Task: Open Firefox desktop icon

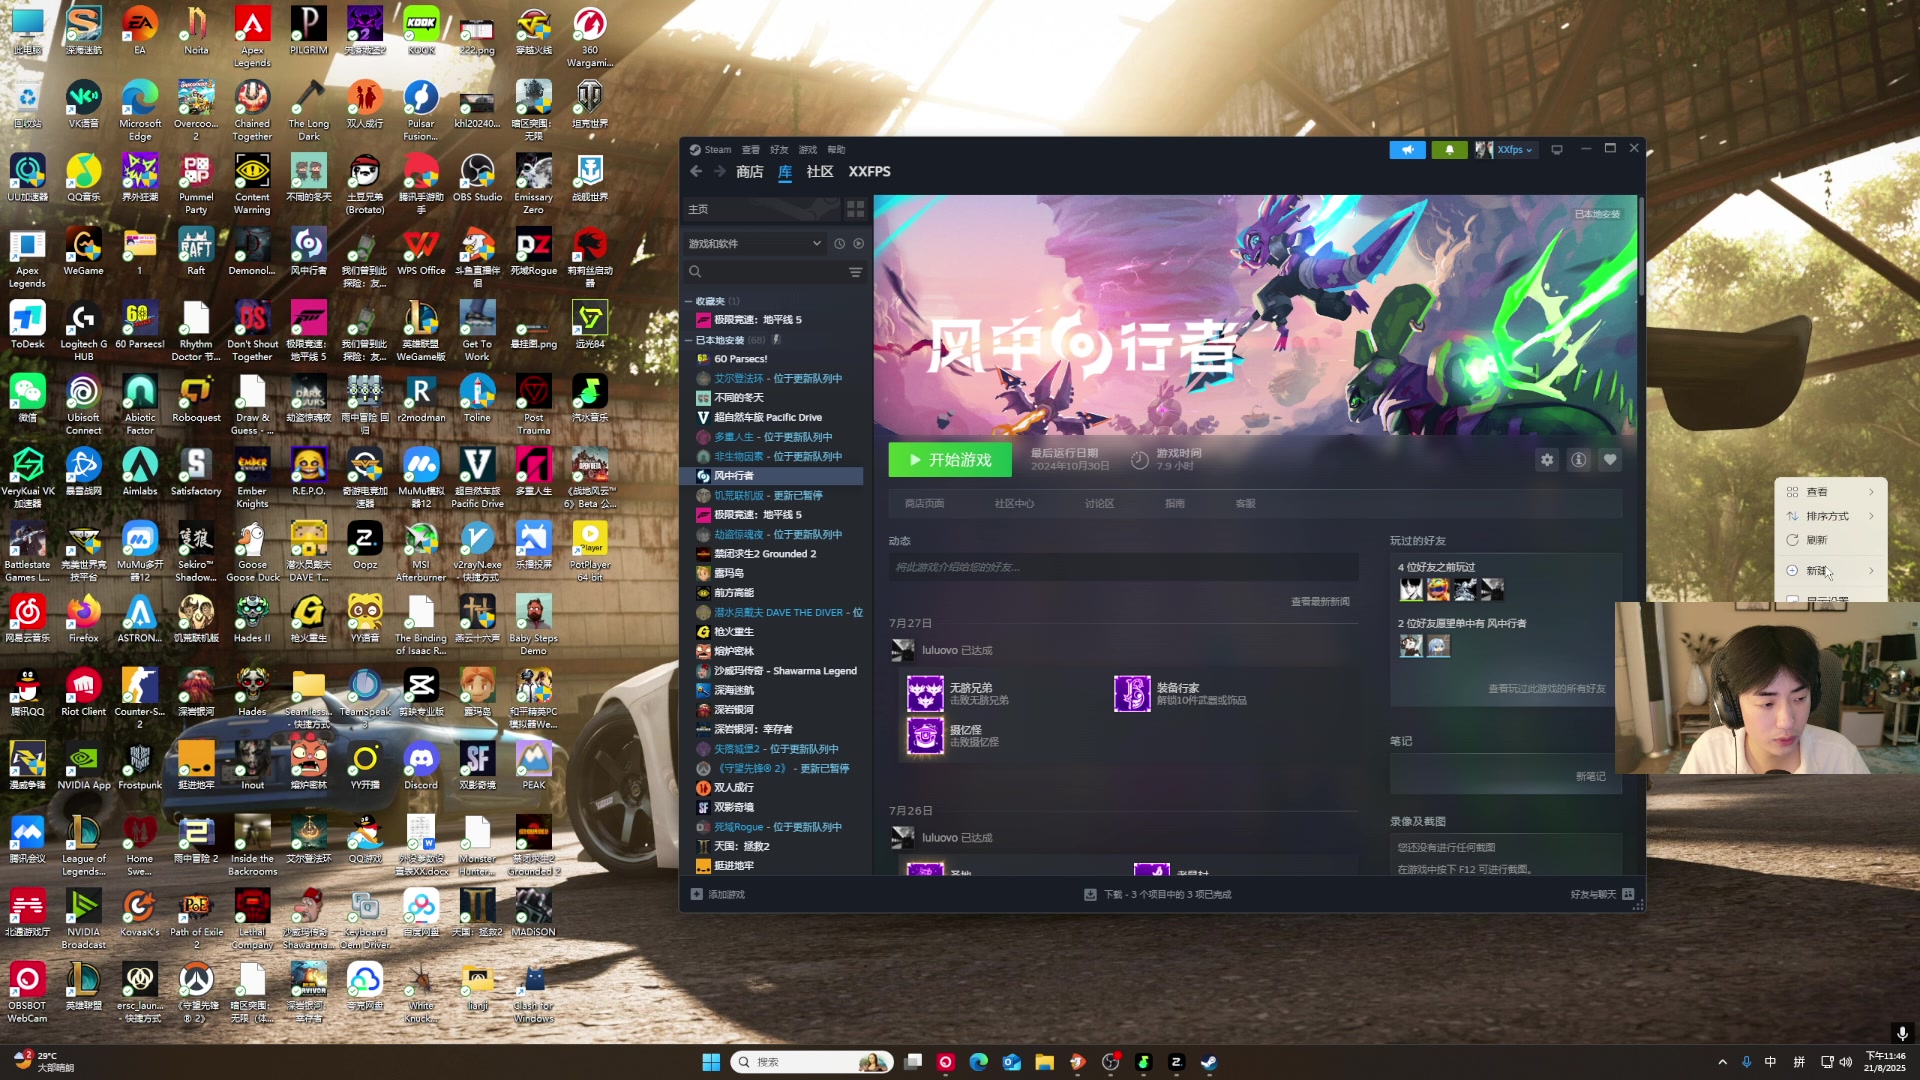Action: point(83,620)
